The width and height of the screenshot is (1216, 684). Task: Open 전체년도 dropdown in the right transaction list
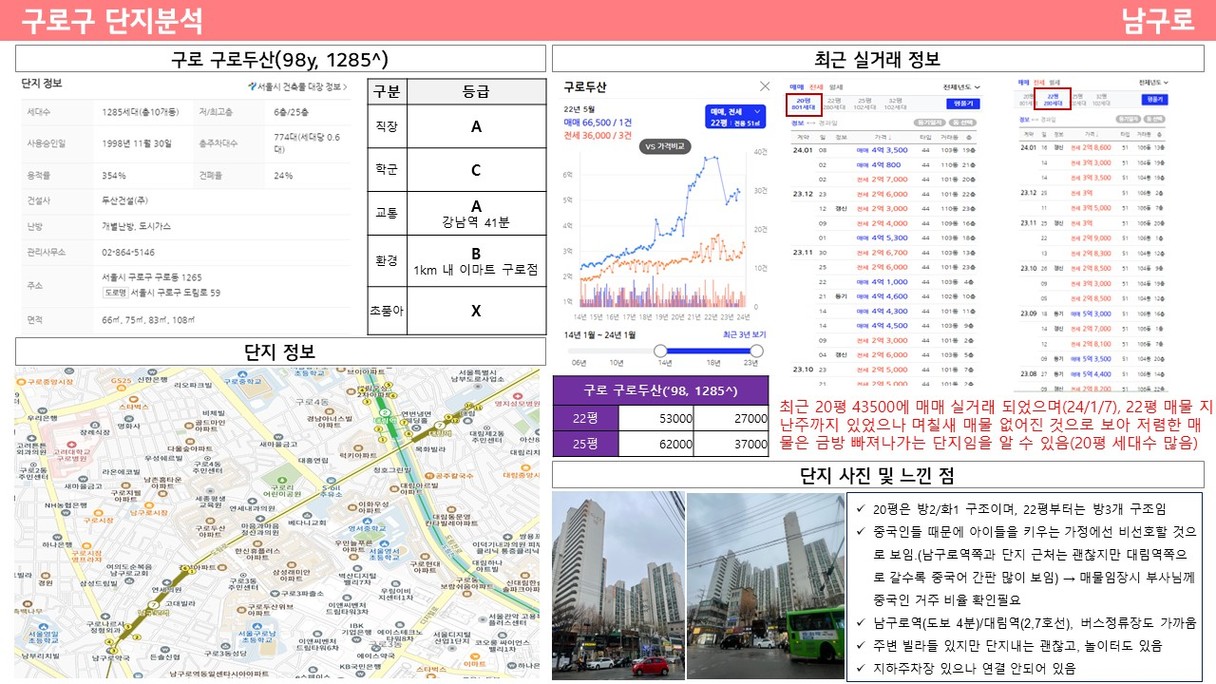coord(1154,83)
